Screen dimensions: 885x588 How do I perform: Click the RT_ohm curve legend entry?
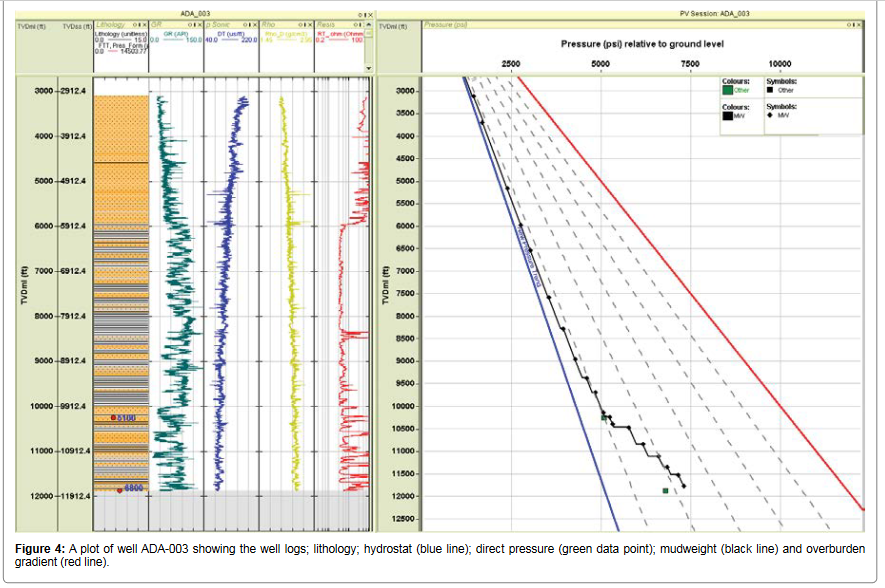click(x=341, y=34)
